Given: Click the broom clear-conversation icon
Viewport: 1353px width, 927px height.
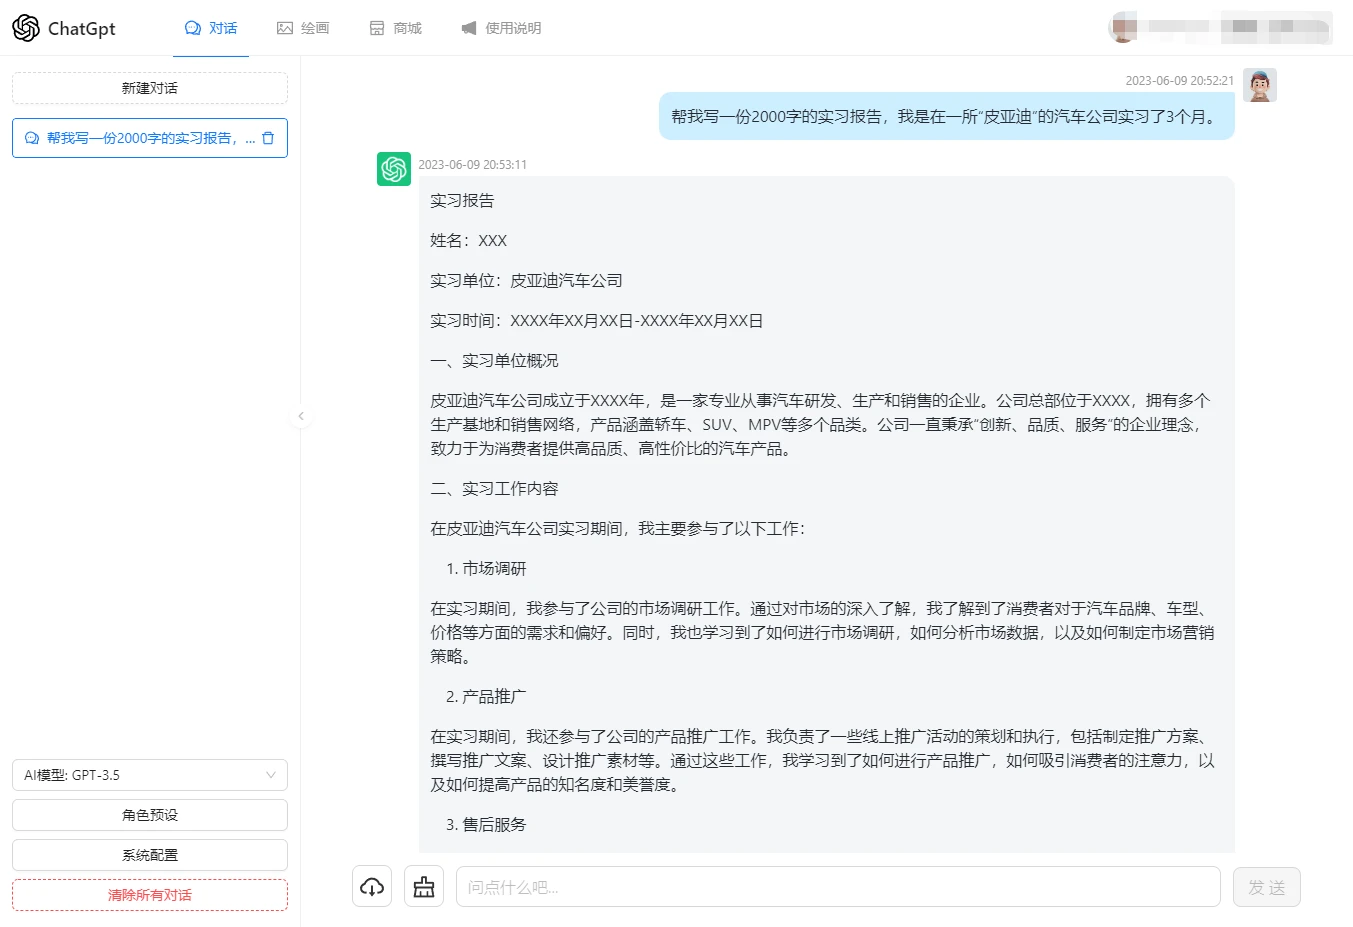Looking at the screenshot, I should 424,887.
